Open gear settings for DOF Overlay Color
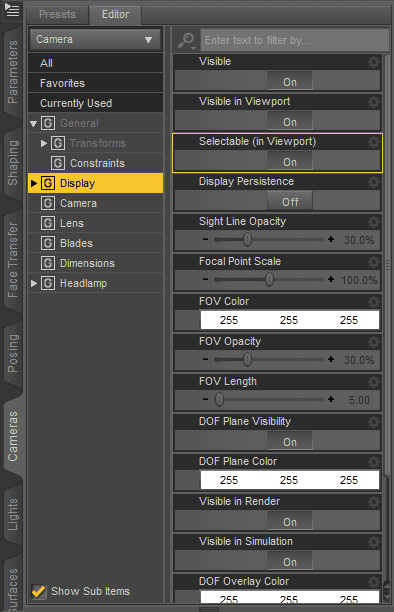The width and height of the screenshot is (394, 612). (x=374, y=582)
